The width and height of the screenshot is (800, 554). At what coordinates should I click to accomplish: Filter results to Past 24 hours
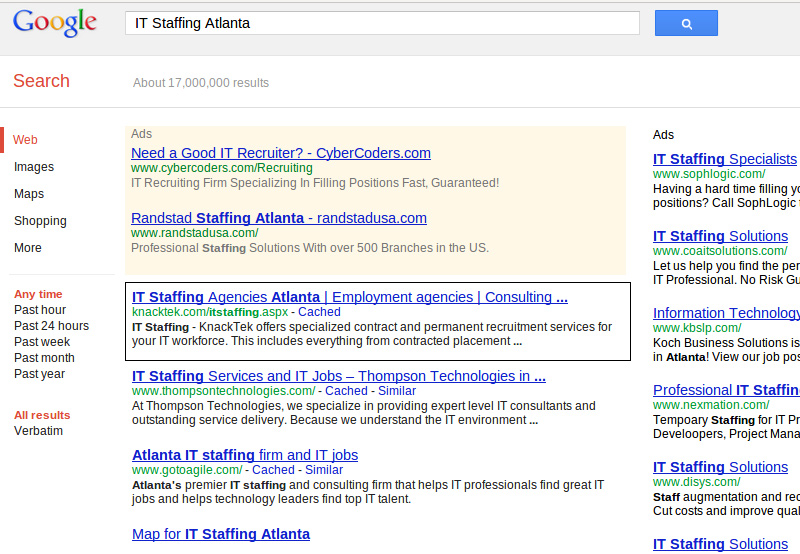click(52, 326)
